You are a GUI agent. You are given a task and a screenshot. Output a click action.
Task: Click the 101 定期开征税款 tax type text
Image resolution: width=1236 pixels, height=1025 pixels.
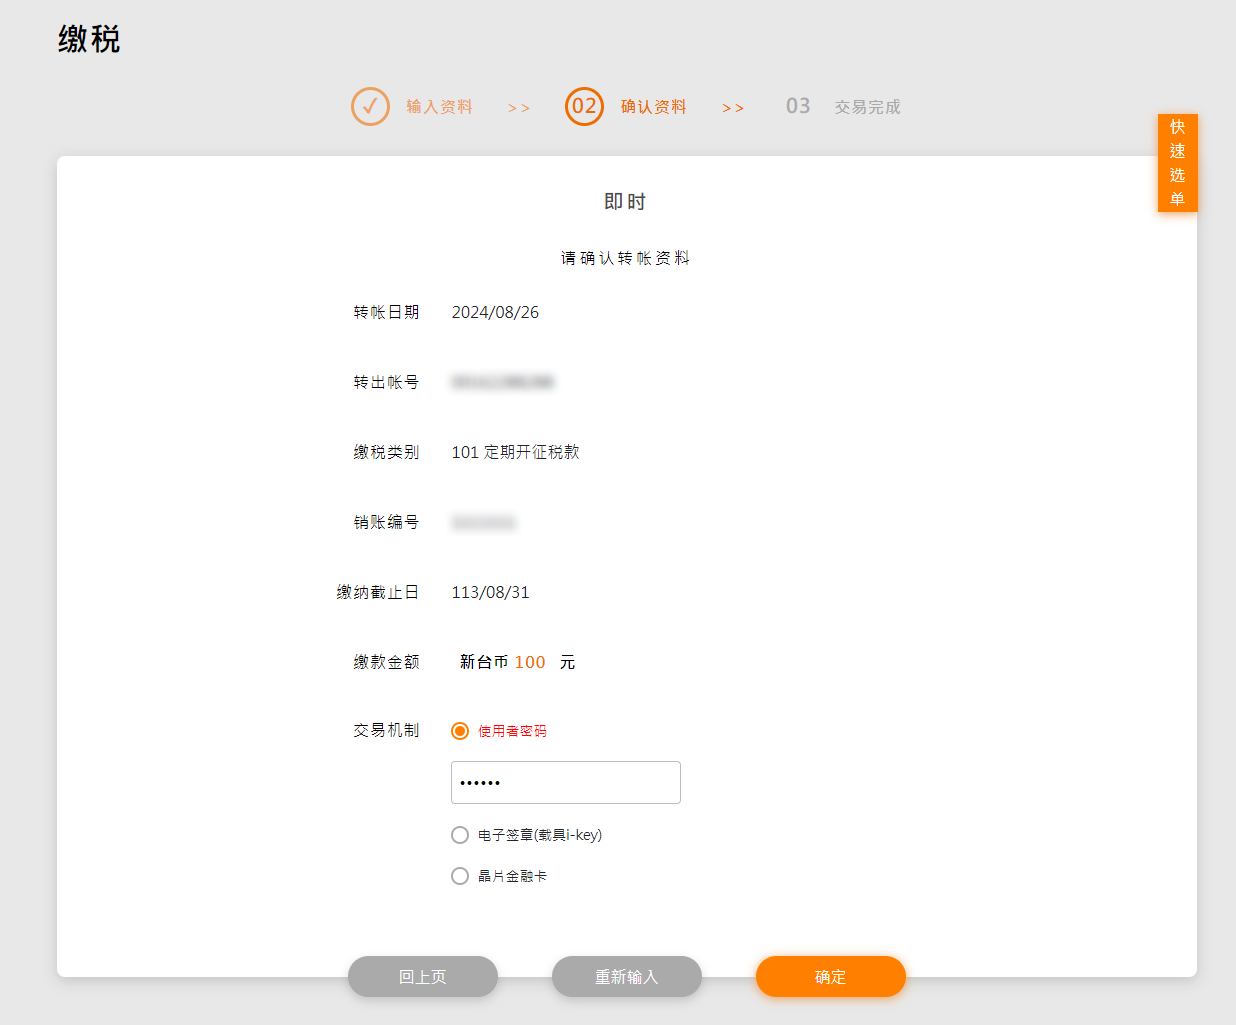(x=515, y=452)
